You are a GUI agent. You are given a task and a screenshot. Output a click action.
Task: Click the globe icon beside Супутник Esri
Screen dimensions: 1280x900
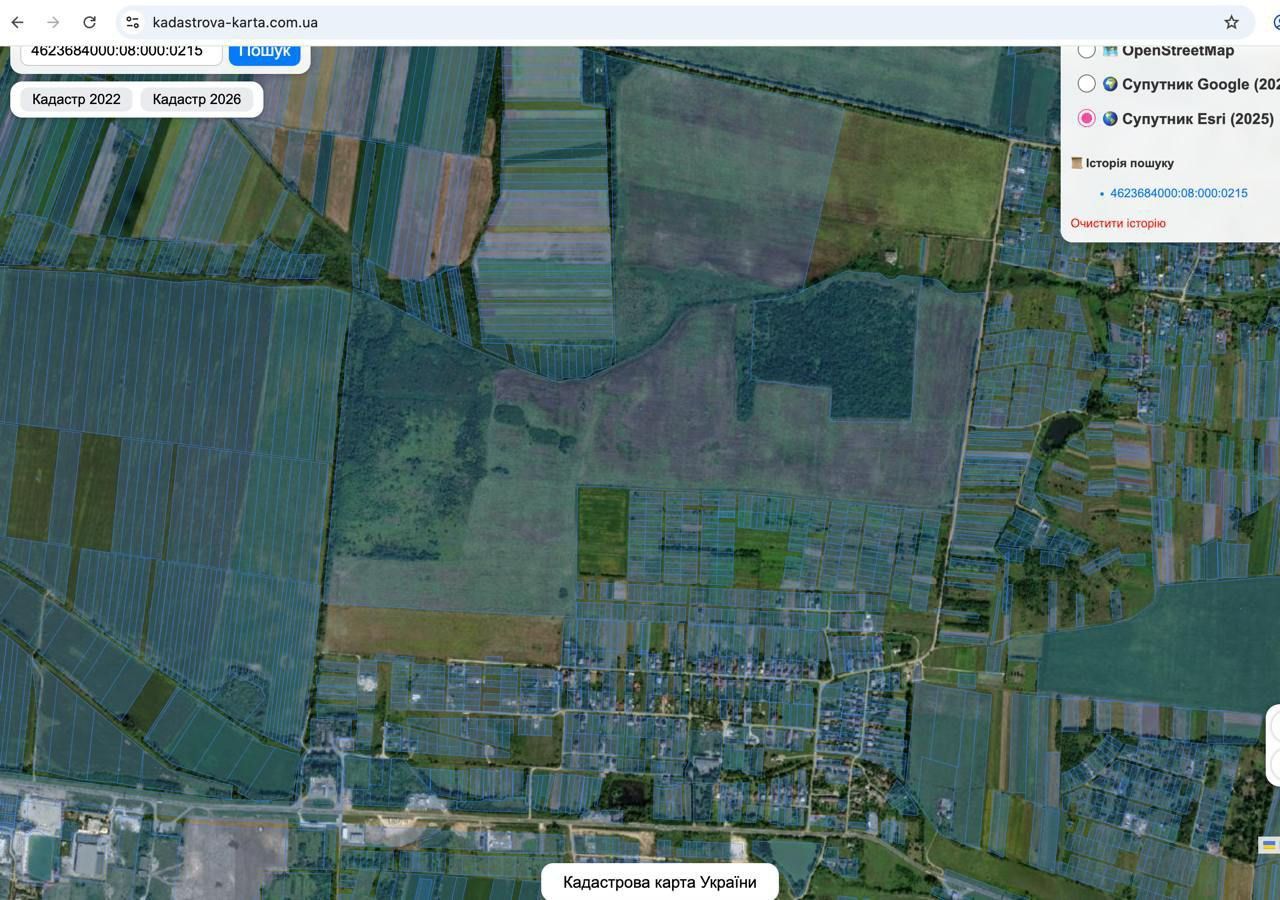(1110, 119)
